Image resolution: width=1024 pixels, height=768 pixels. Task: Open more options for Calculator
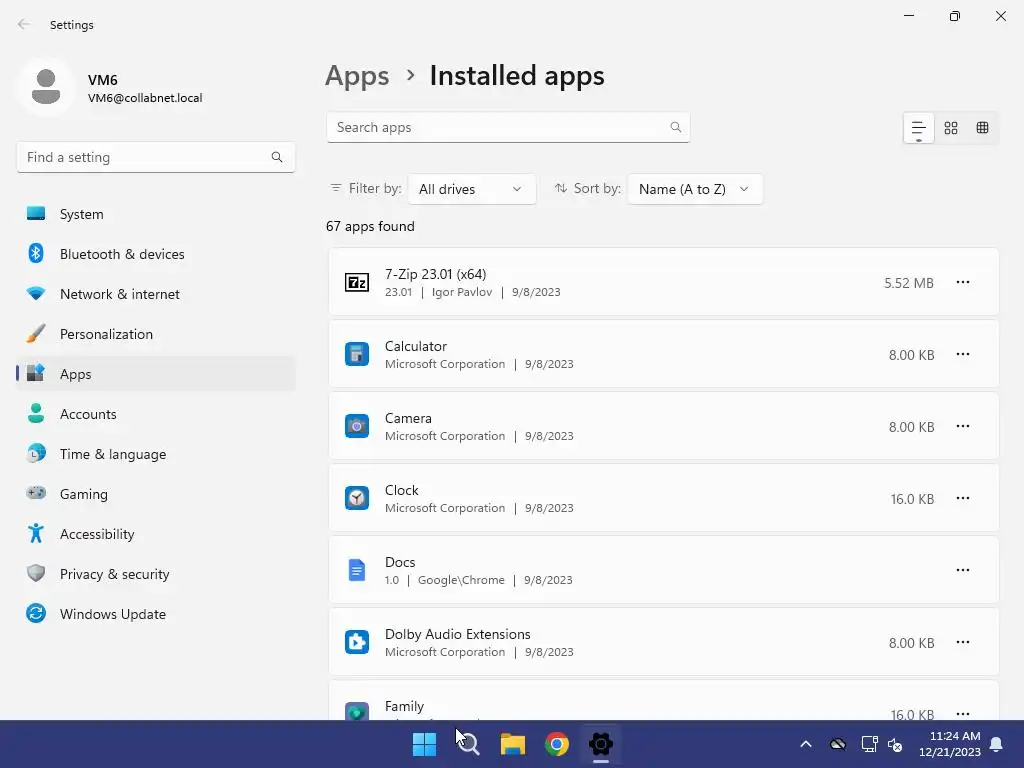point(963,354)
